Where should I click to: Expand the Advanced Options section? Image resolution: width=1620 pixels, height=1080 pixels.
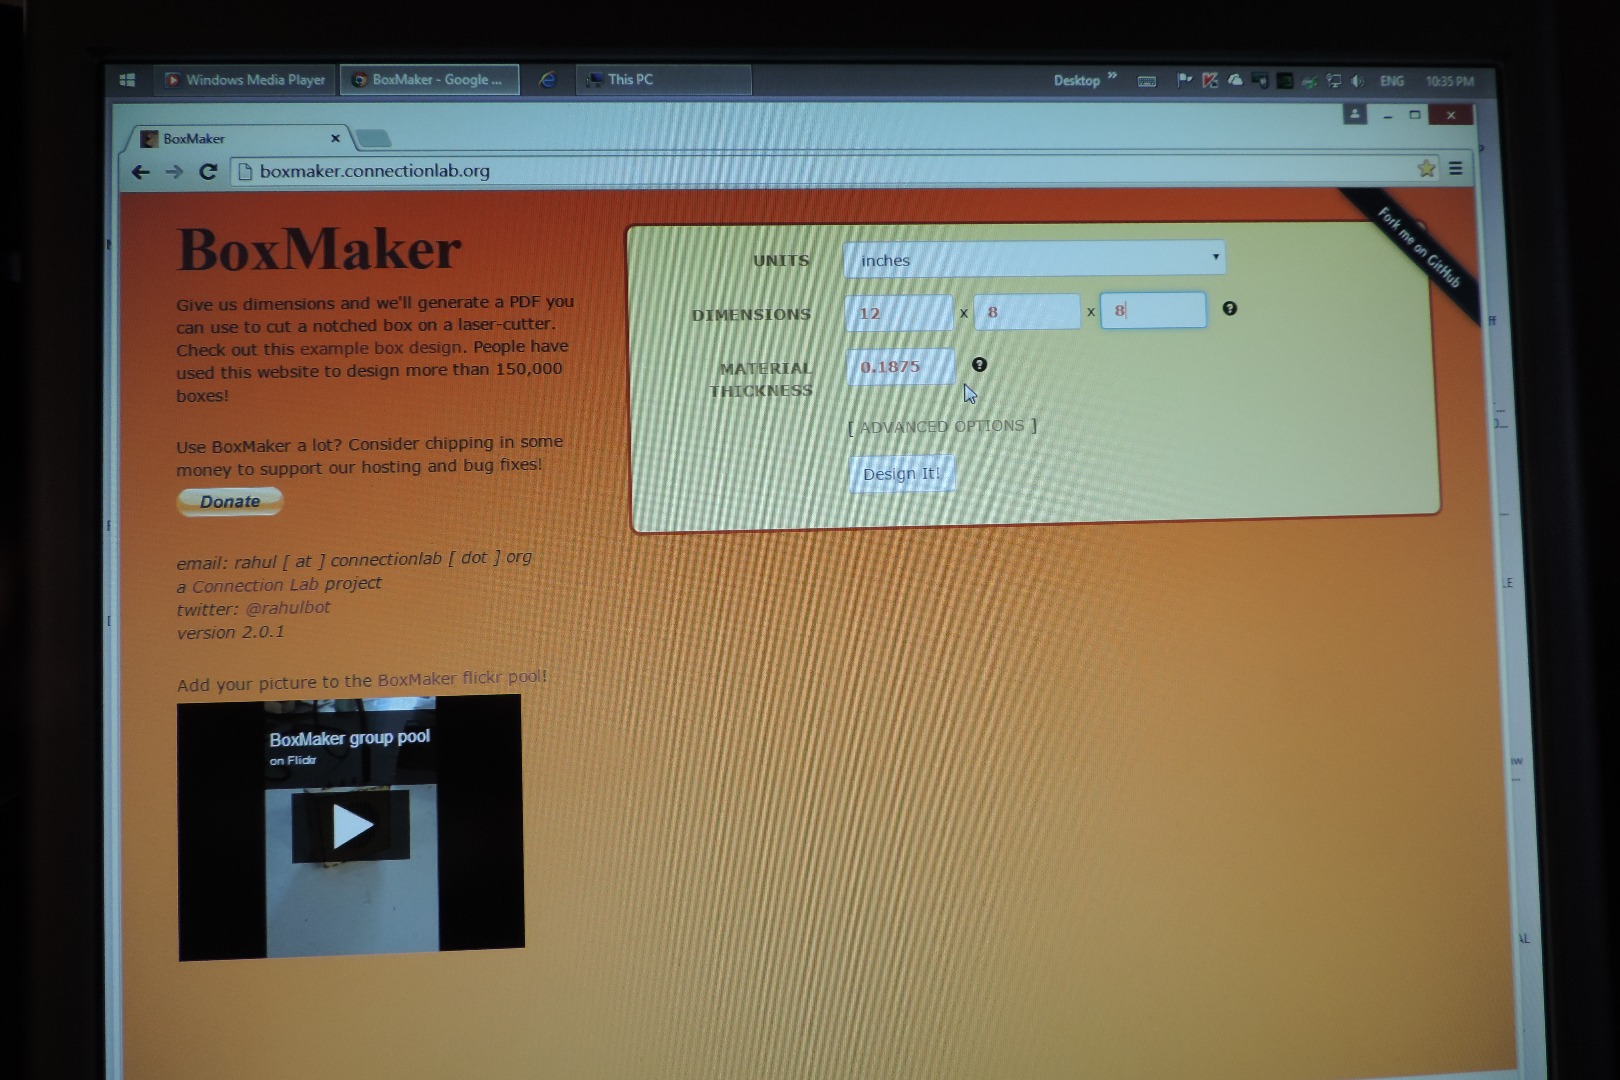tap(942, 426)
